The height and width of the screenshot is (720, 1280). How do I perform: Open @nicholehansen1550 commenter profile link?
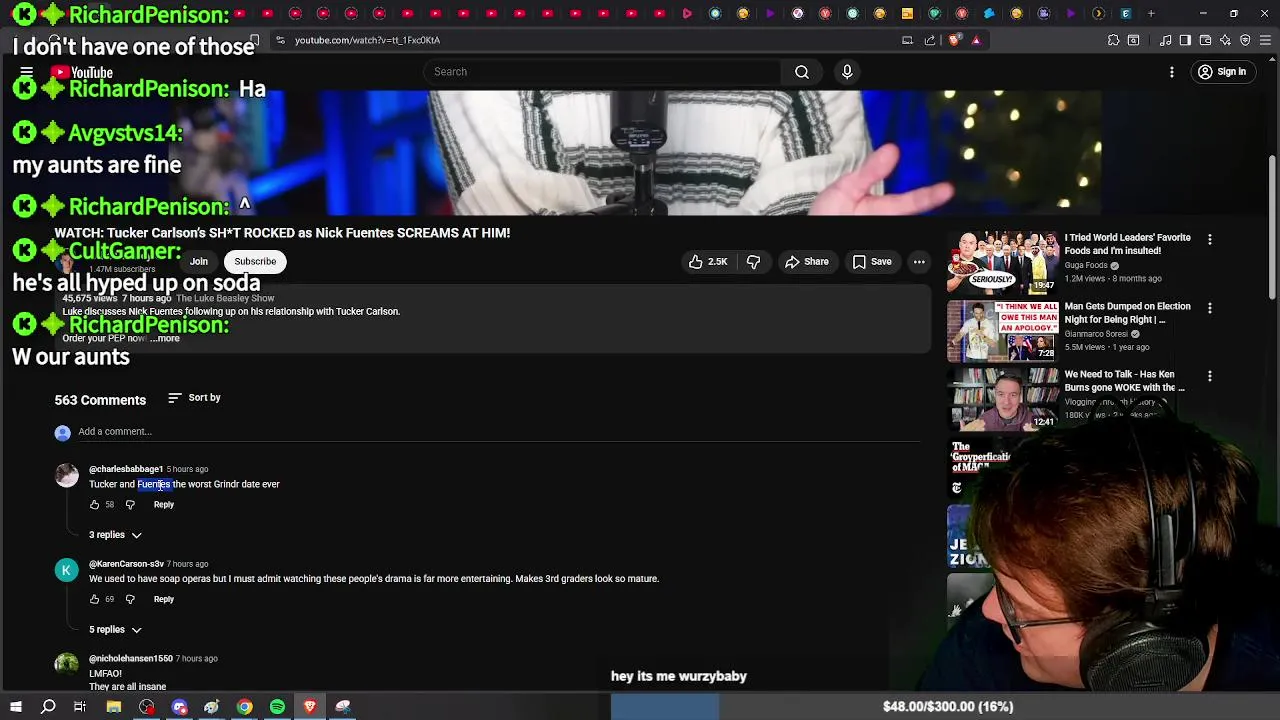(x=131, y=659)
